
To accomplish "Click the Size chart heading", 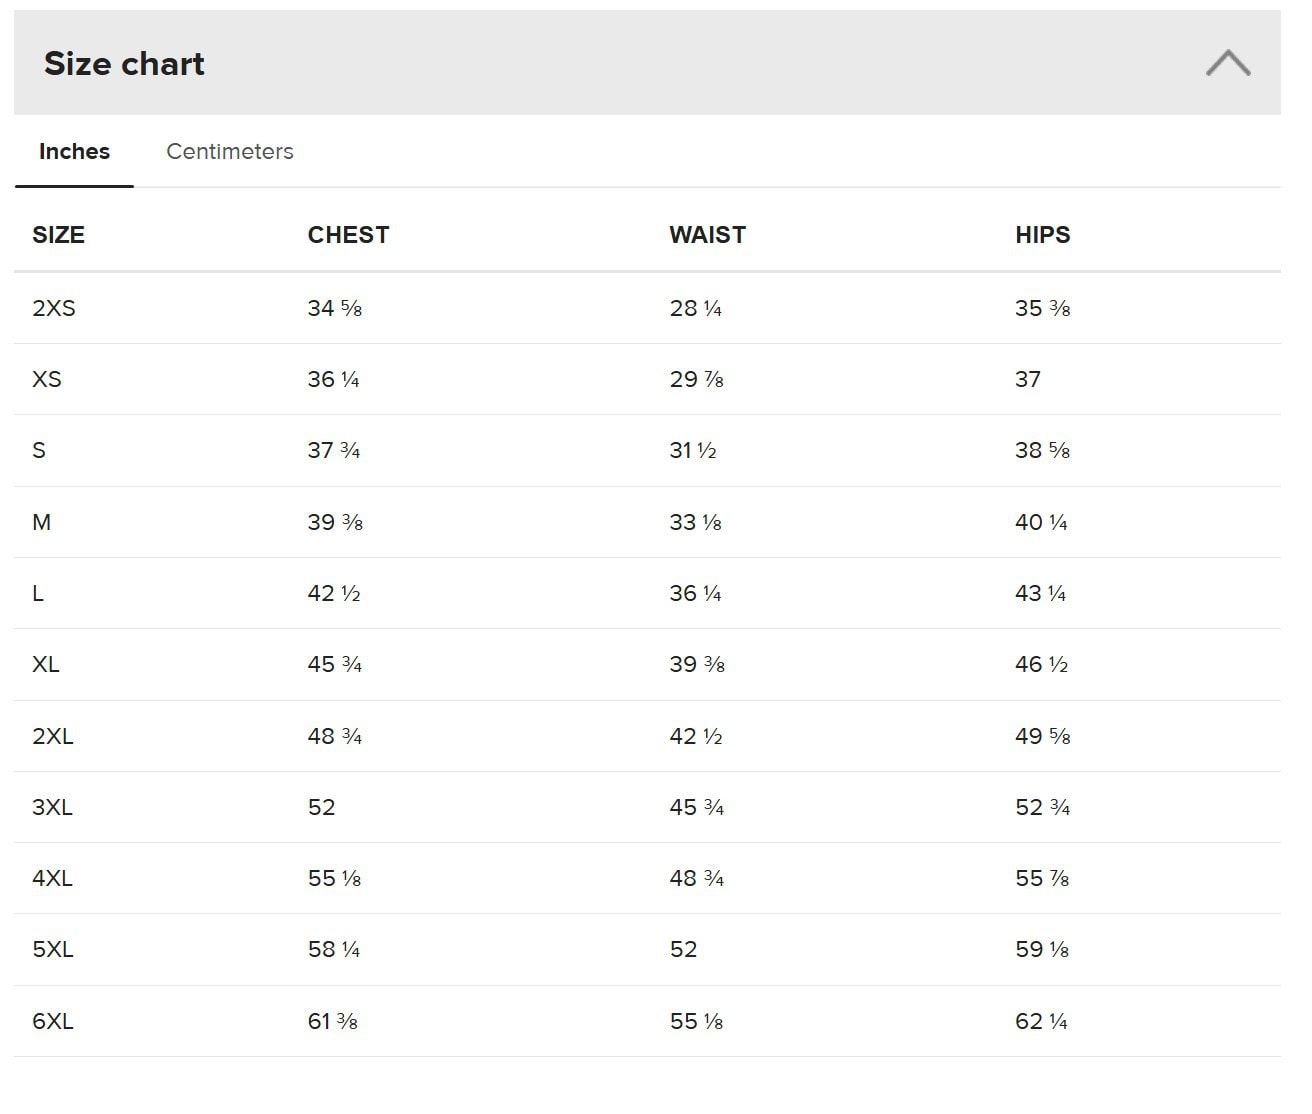I will point(124,64).
